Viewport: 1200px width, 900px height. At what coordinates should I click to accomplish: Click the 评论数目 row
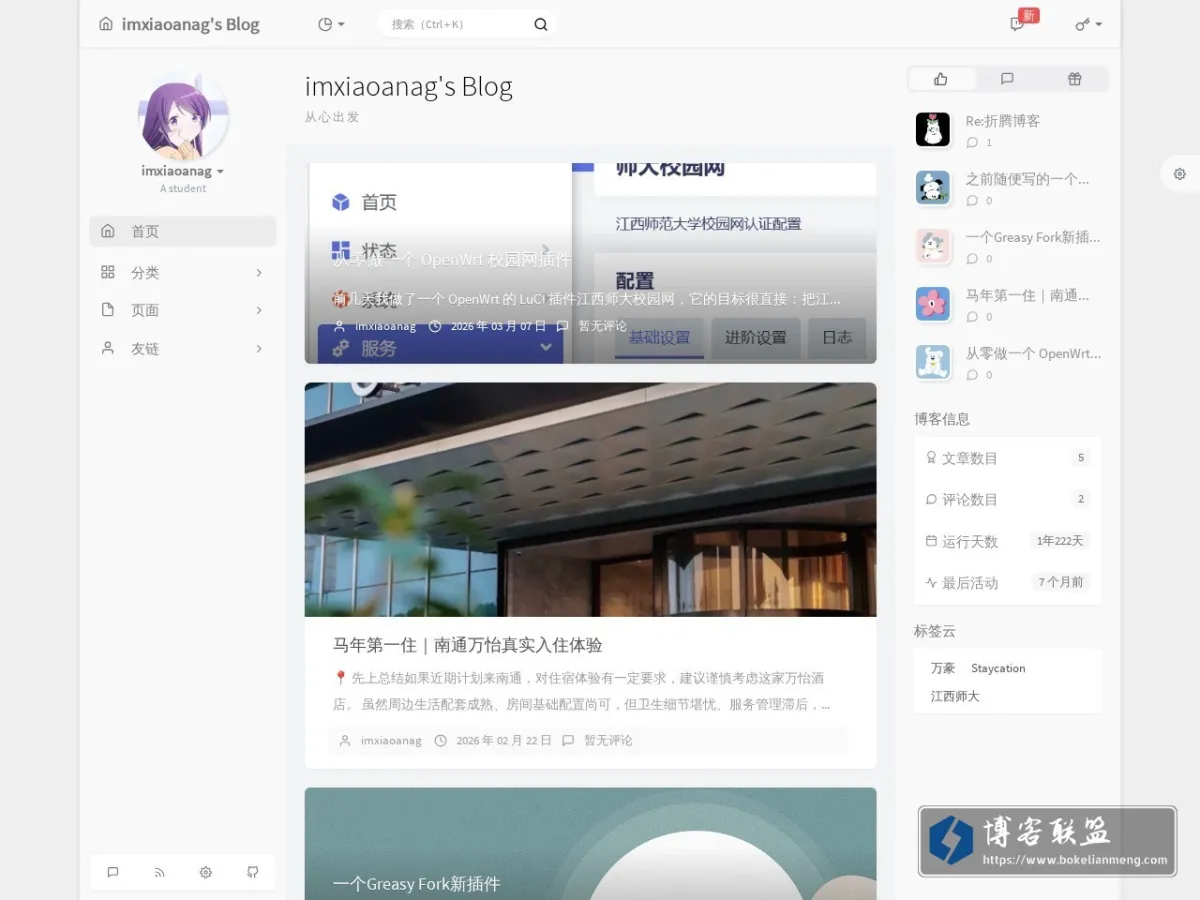point(1007,499)
